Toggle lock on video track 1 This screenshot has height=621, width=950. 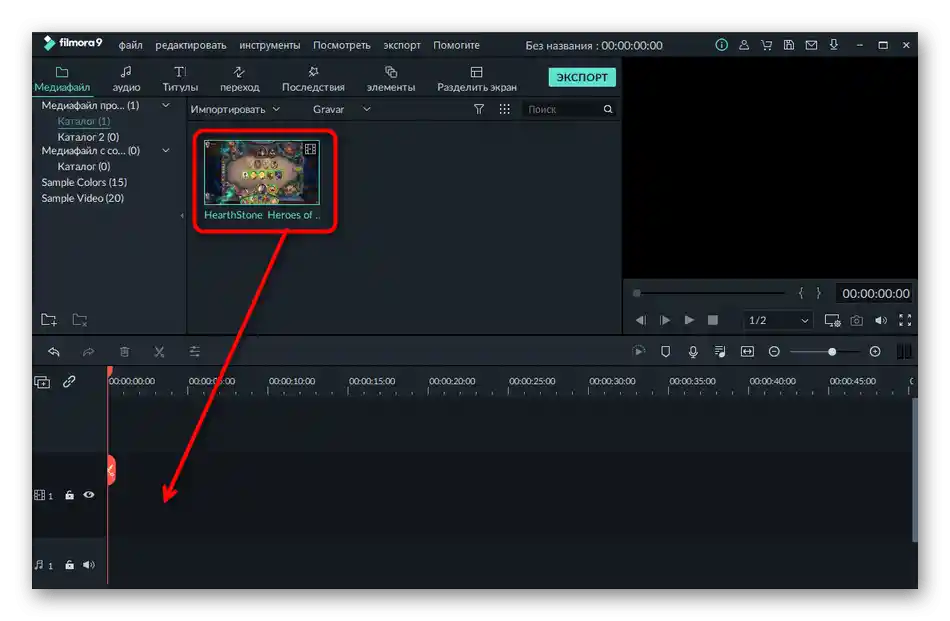[70, 495]
